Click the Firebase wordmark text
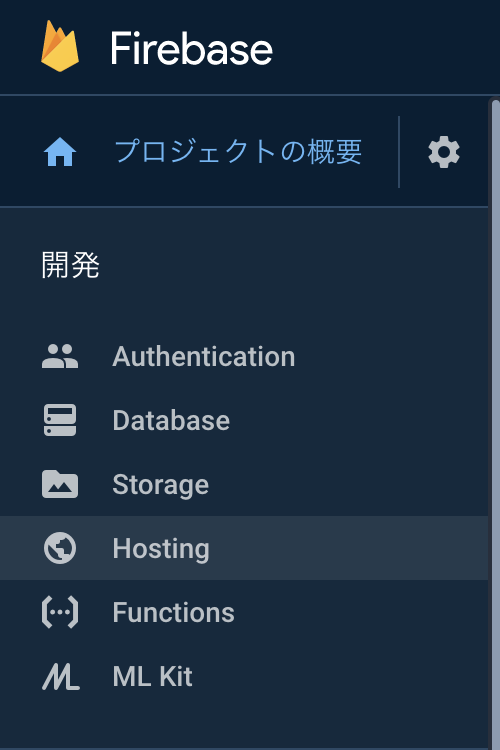This screenshot has width=500, height=750. (191, 48)
